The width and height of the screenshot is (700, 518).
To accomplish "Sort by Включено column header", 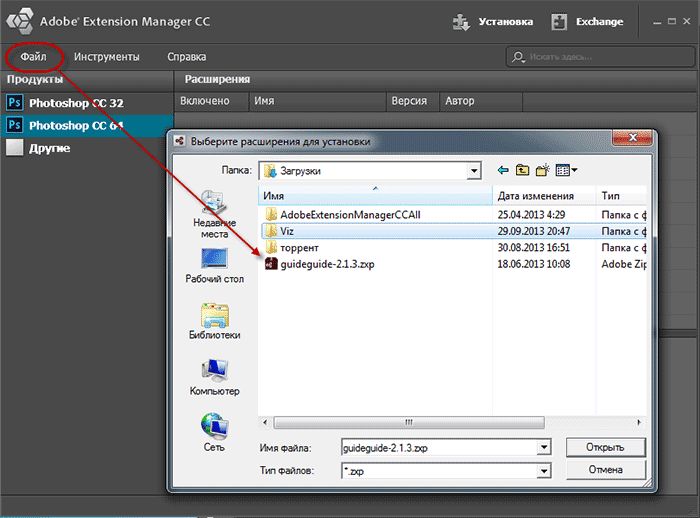I will click(211, 101).
